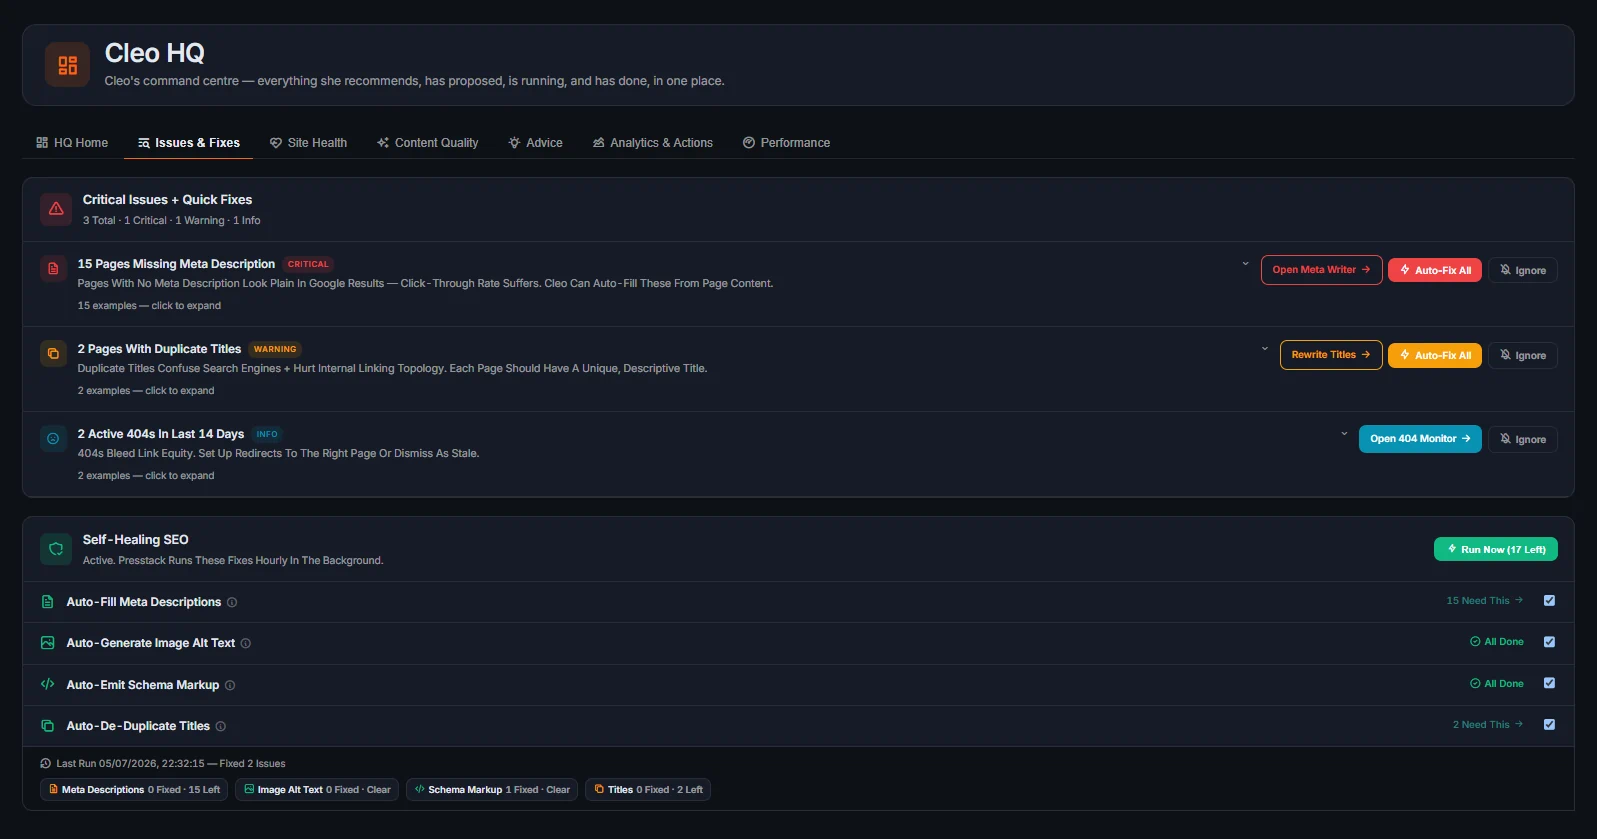Click the Rewrite Titles button

pyautogui.click(x=1331, y=355)
